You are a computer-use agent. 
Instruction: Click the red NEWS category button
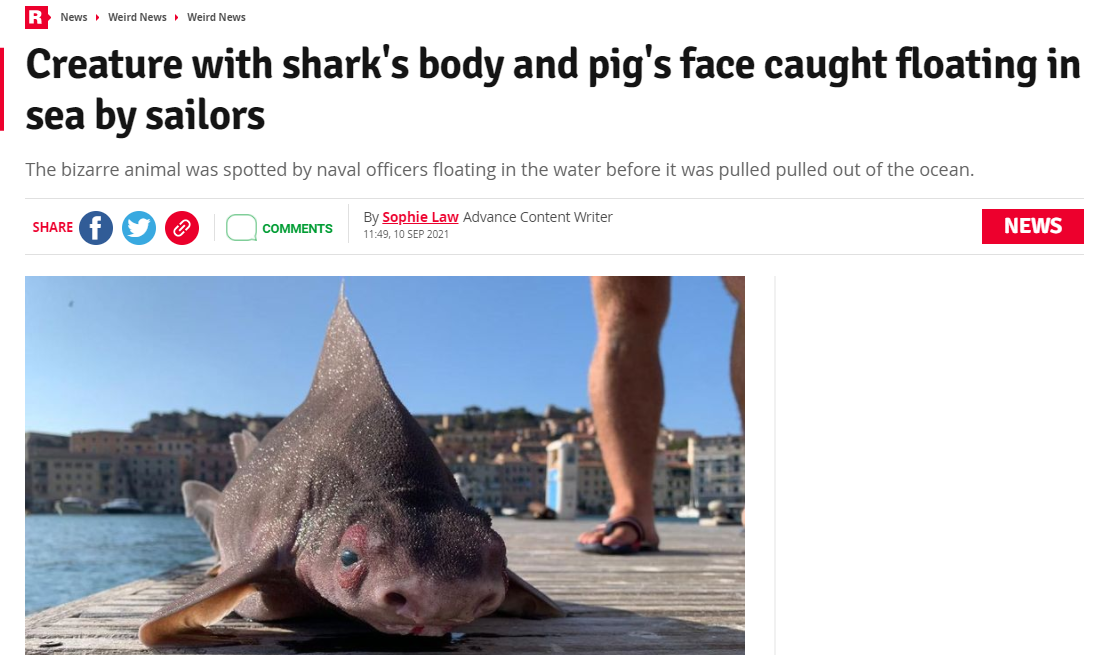1032,226
